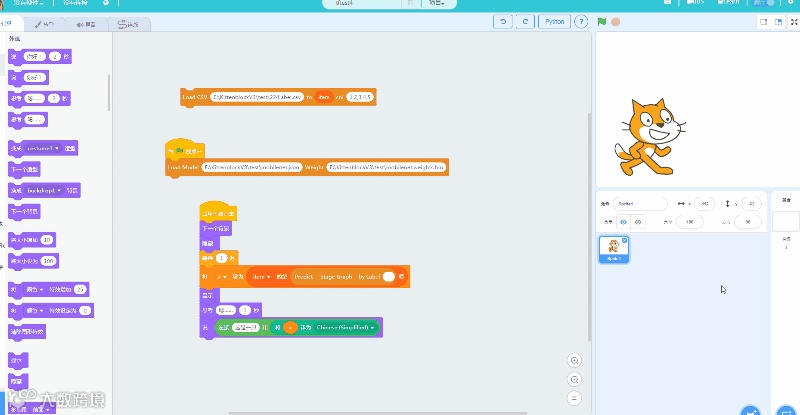Edit the sprite direction field
Viewport: 800px width, 415px height.
coord(748,222)
